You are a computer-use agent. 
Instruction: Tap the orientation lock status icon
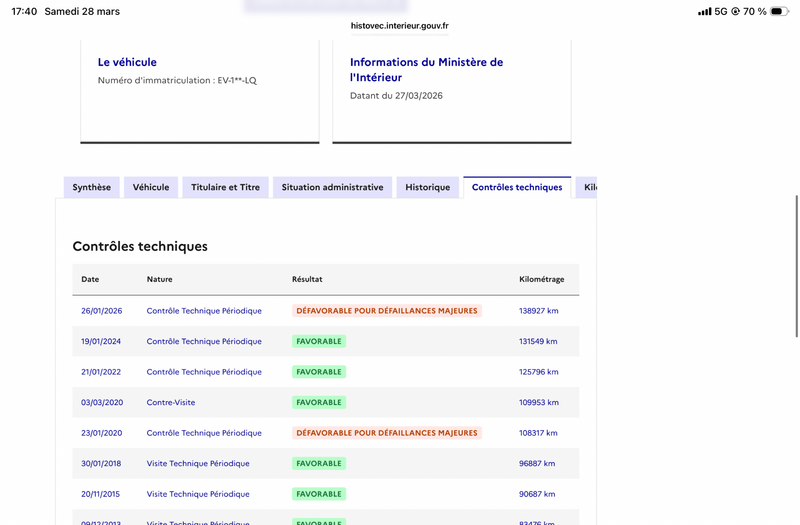(x=736, y=11)
